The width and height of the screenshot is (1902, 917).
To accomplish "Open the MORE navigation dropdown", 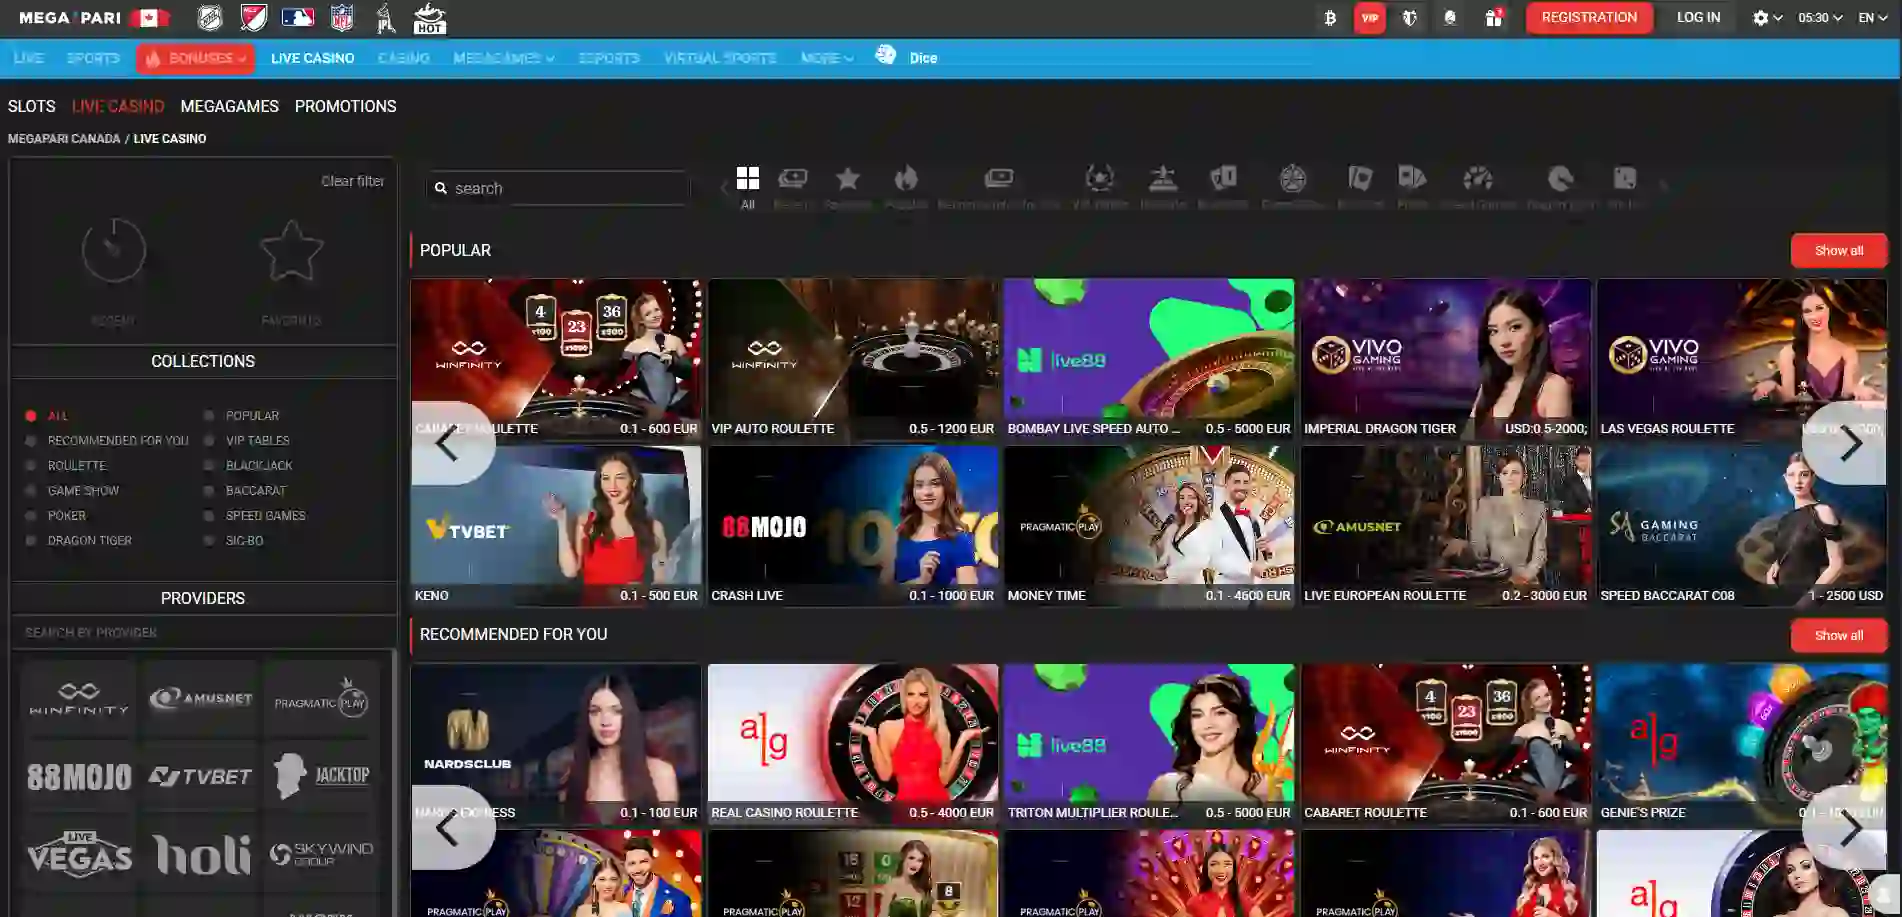I will pos(826,57).
